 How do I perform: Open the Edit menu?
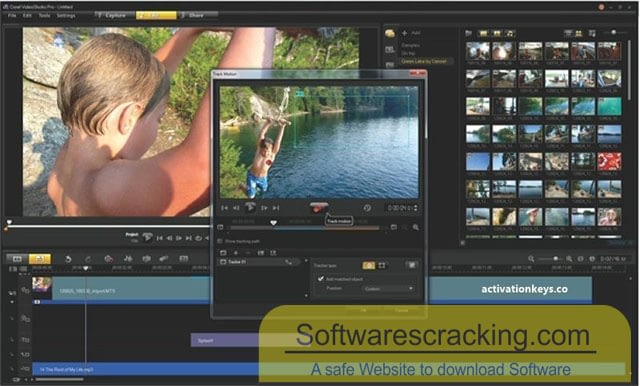27,16
